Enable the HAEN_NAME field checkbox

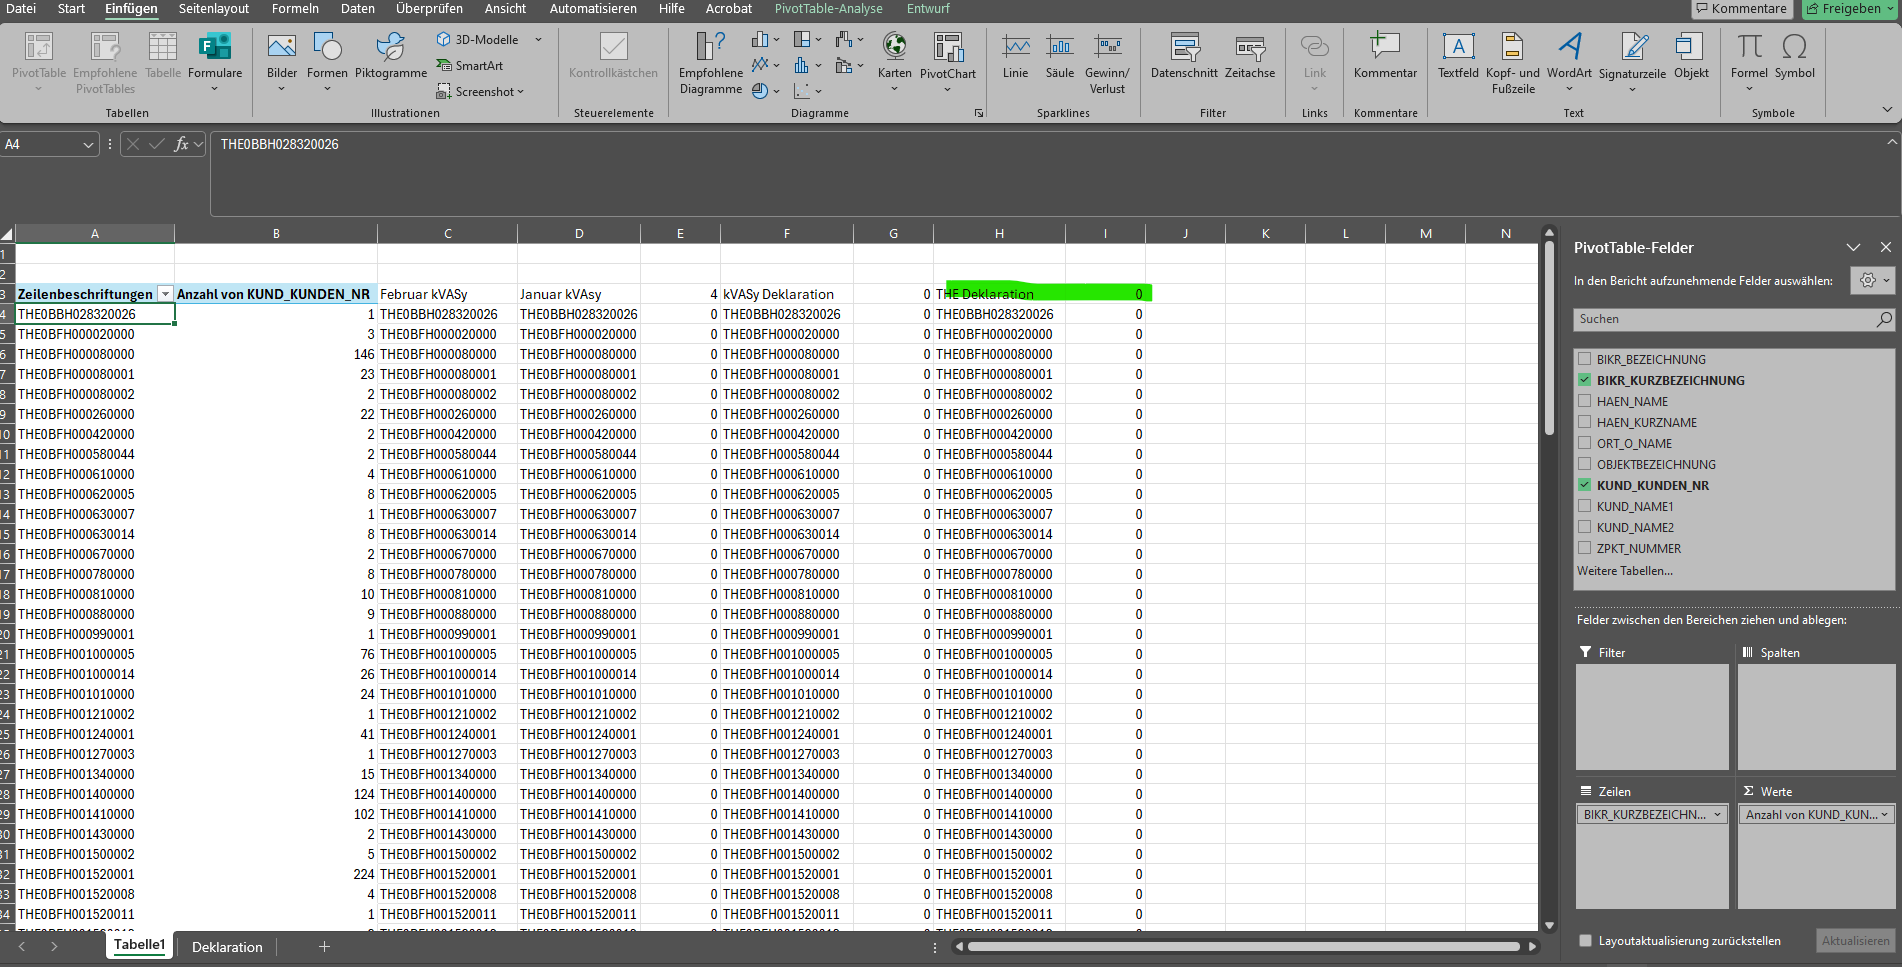click(1584, 401)
